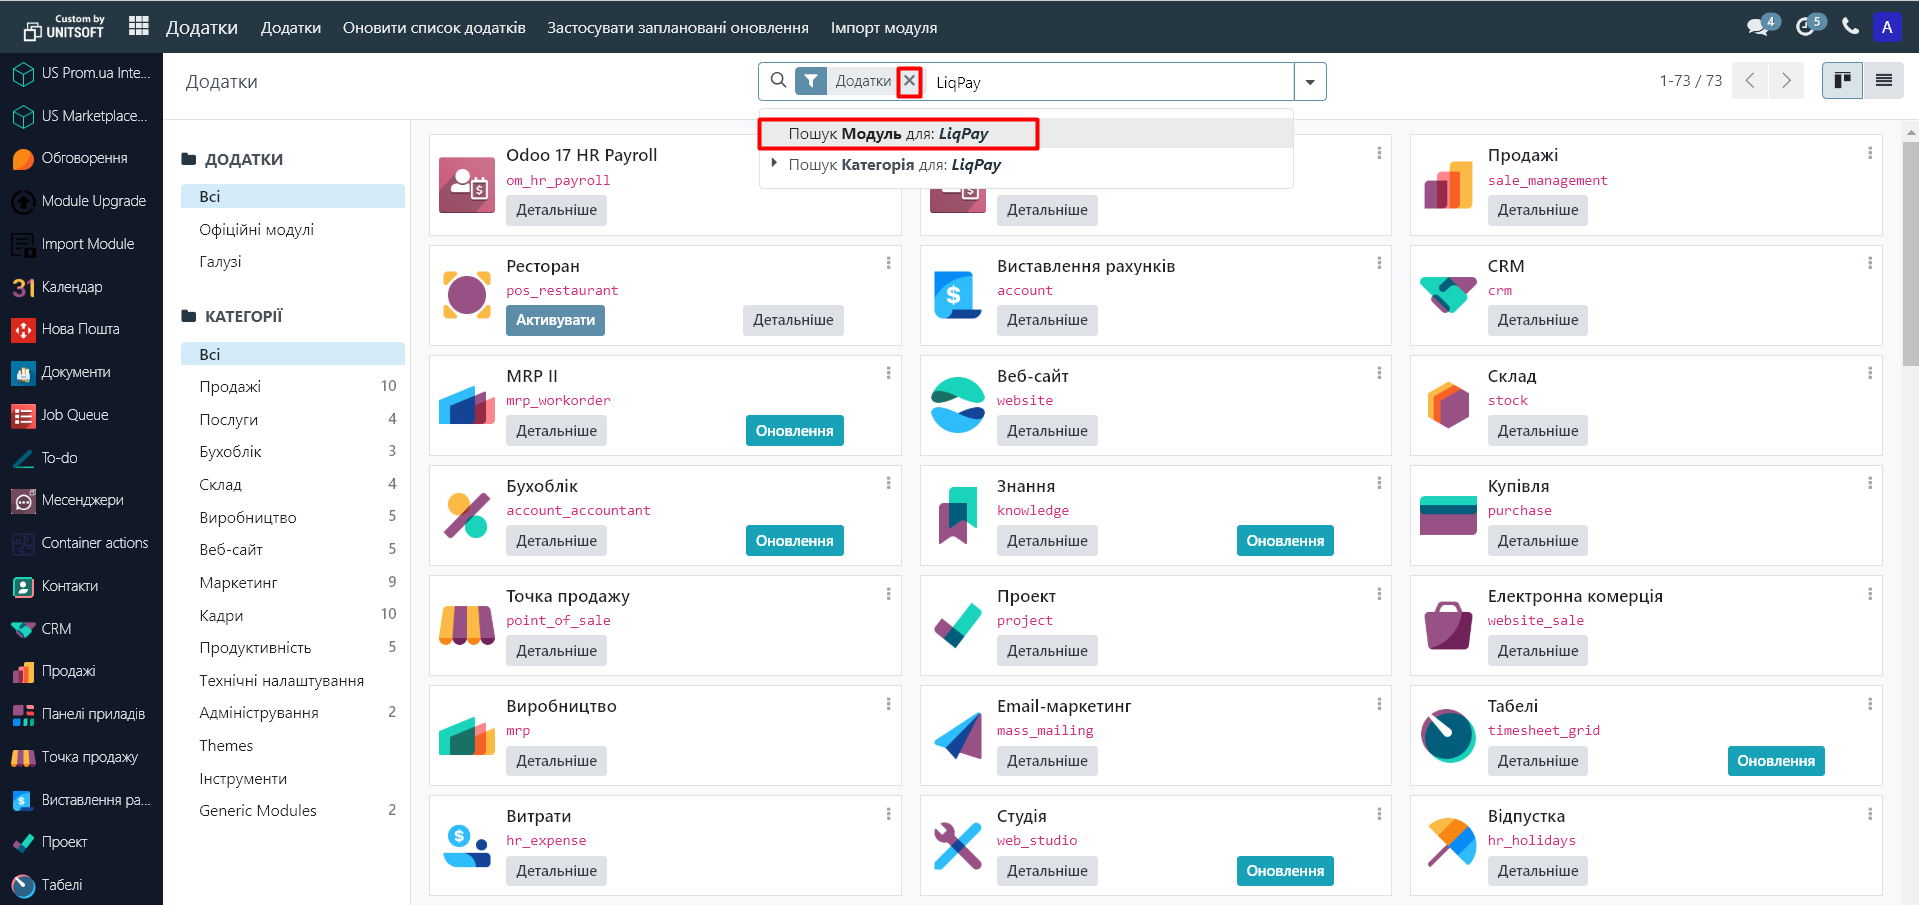
Task: Click the phone call icon in navbar
Action: (x=1851, y=27)
